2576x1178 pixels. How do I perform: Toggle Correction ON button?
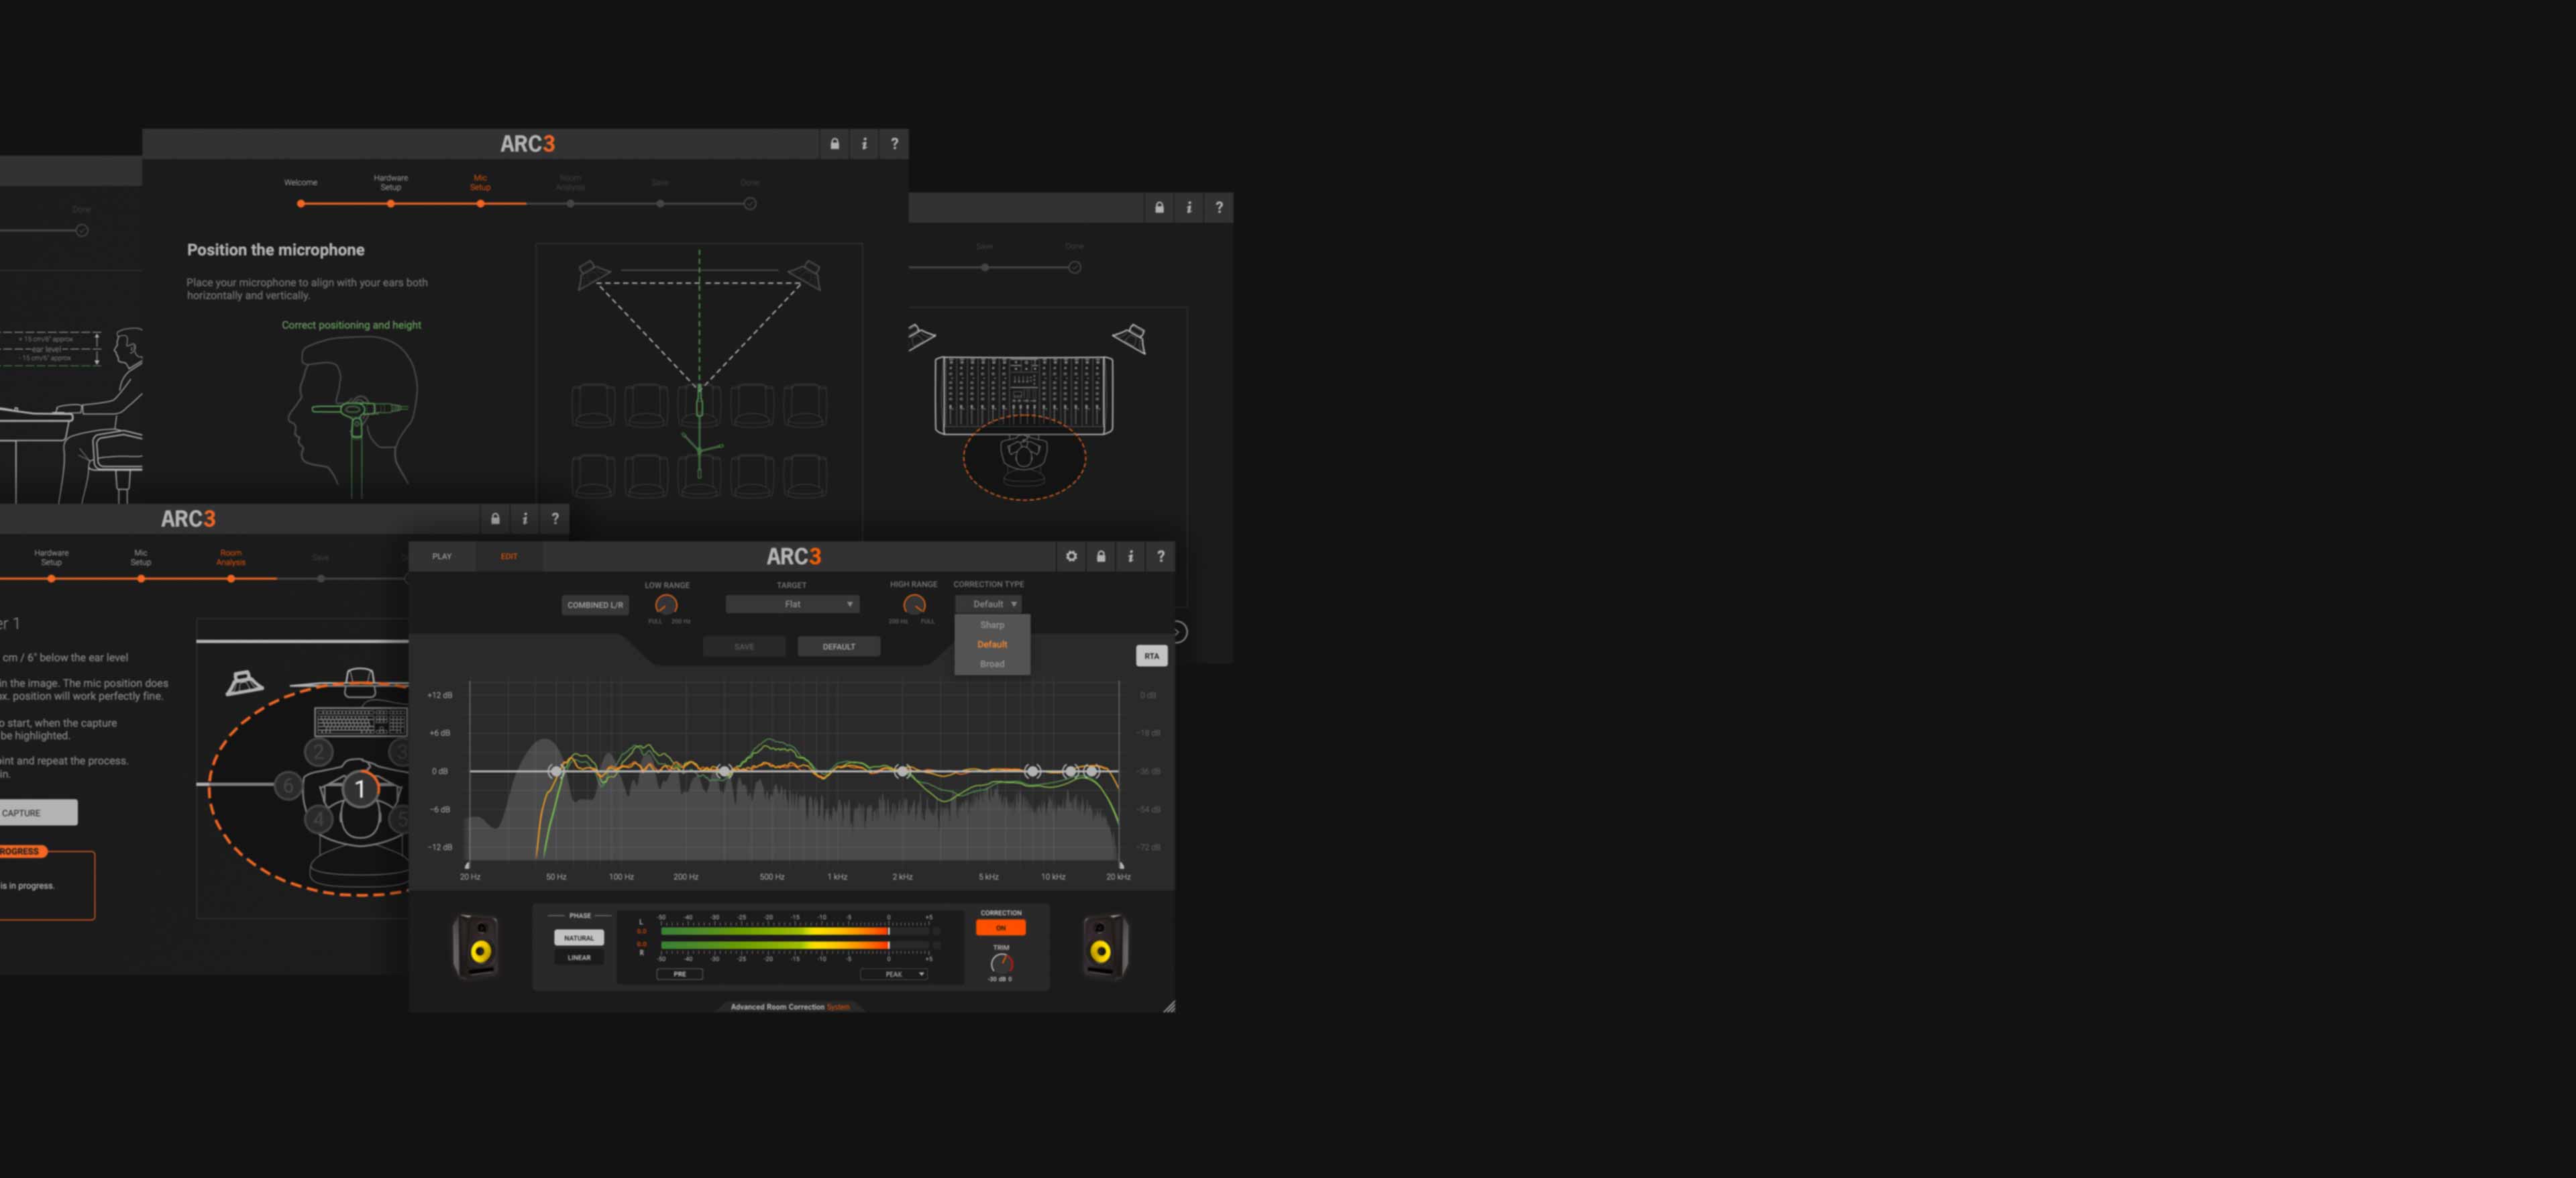(1000, 928)
